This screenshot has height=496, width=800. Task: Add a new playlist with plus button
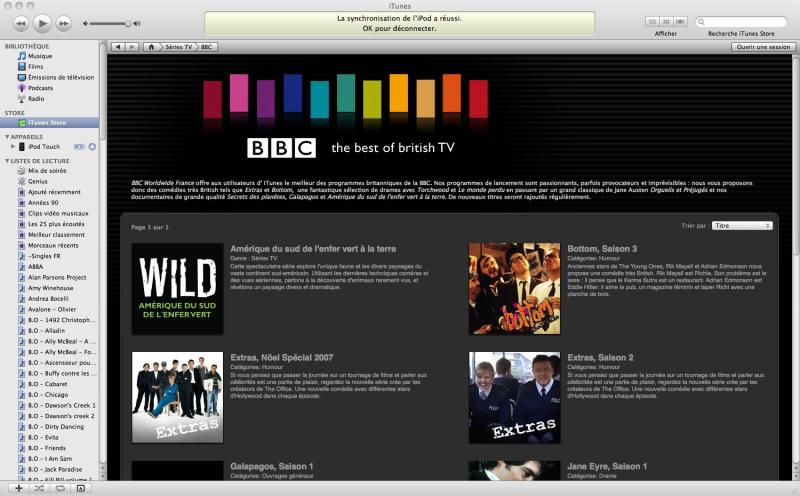pos(18,488)
